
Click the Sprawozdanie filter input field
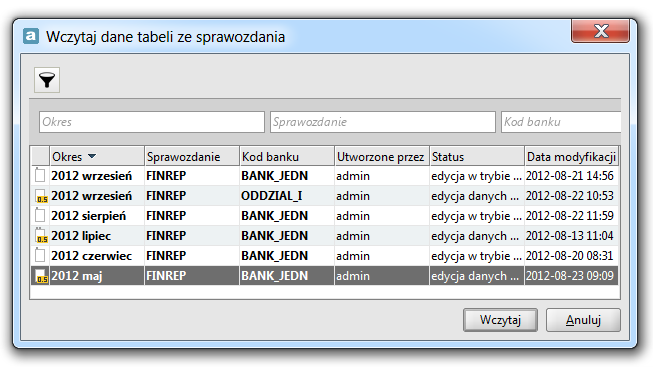click(383, 122)
